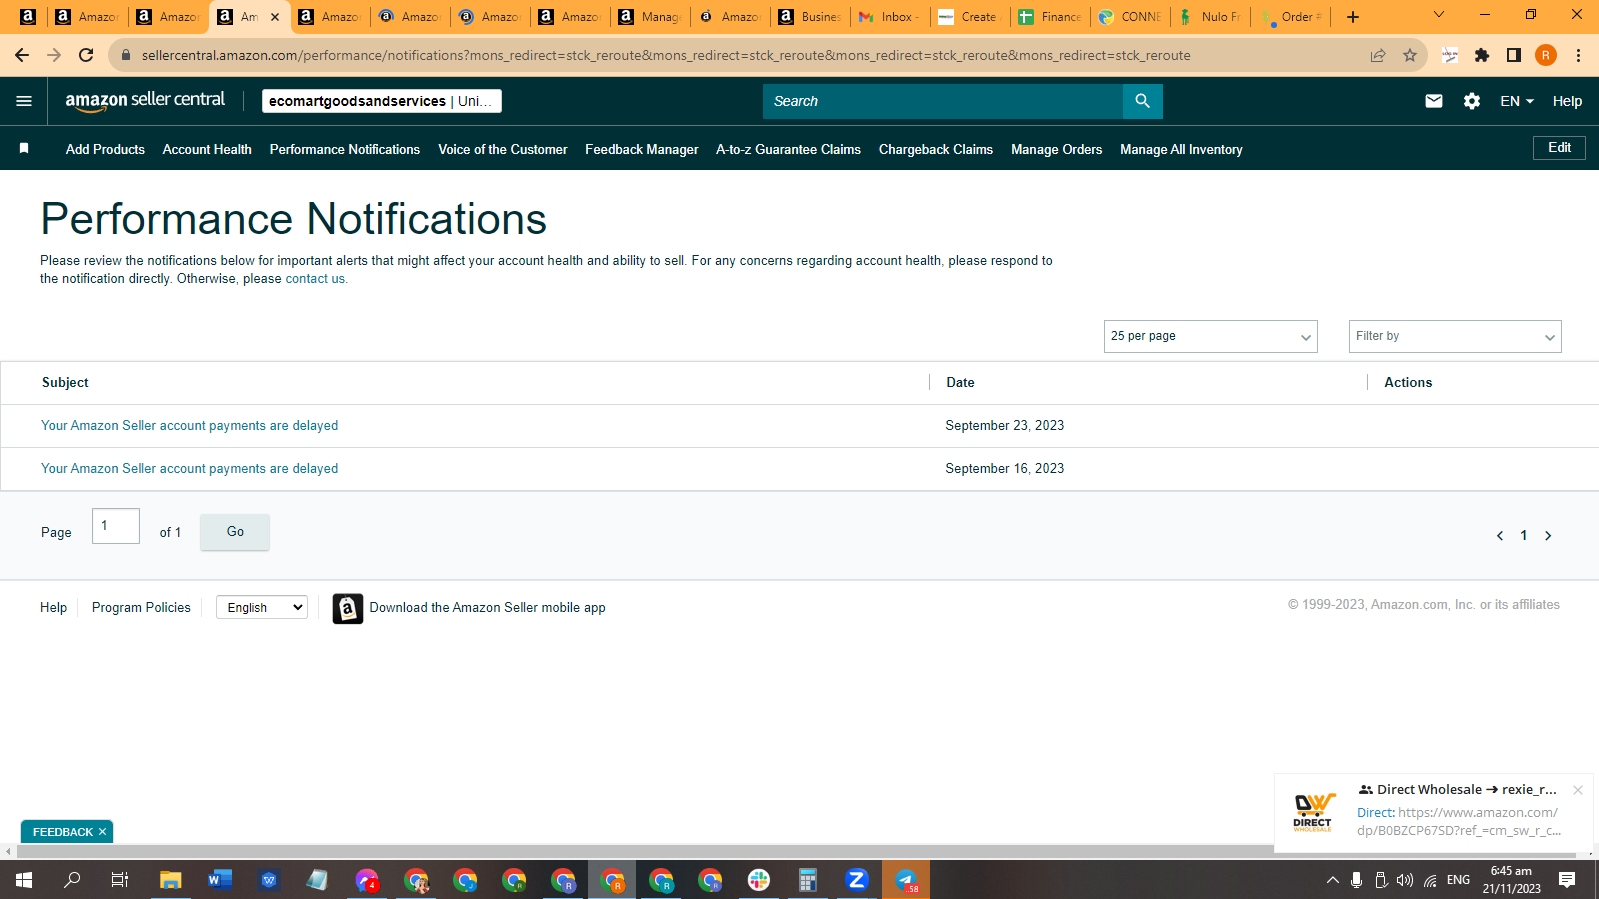1599x899 pixels.
Task: Open the Seller Central hamburger menu
Action: point(24,101)
